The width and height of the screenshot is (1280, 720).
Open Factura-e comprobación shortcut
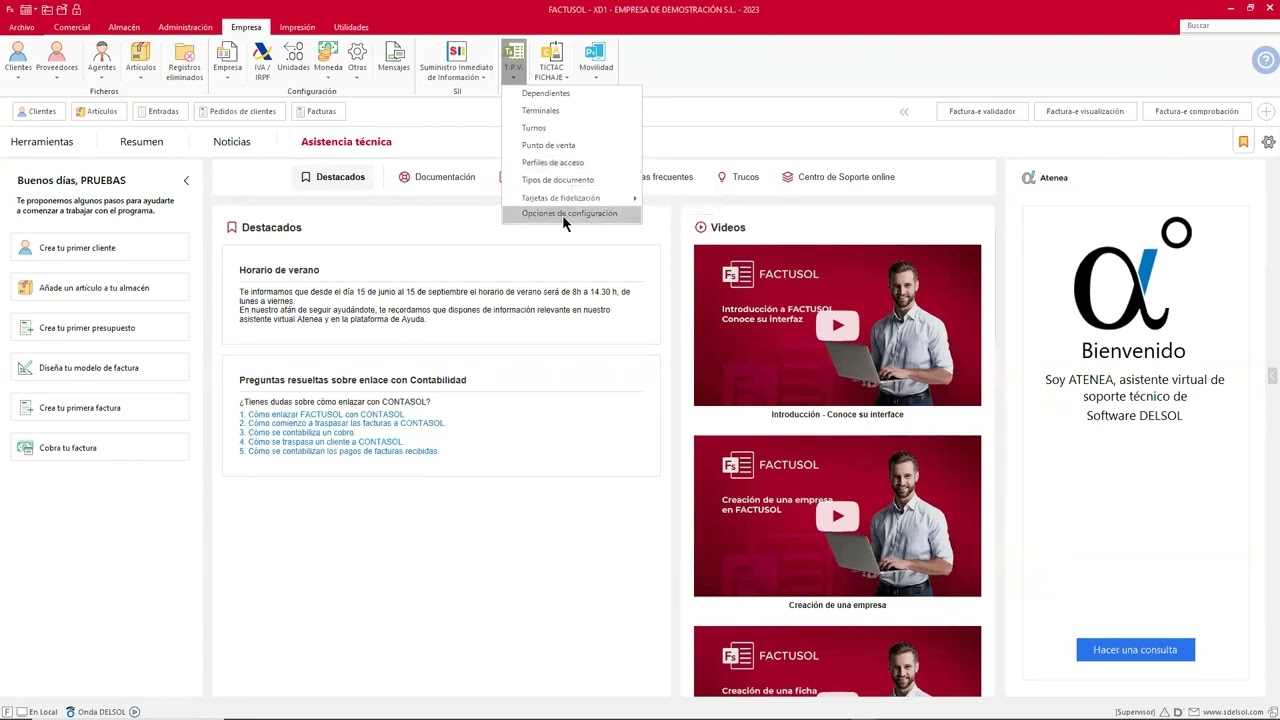[x=1196, y=111]
